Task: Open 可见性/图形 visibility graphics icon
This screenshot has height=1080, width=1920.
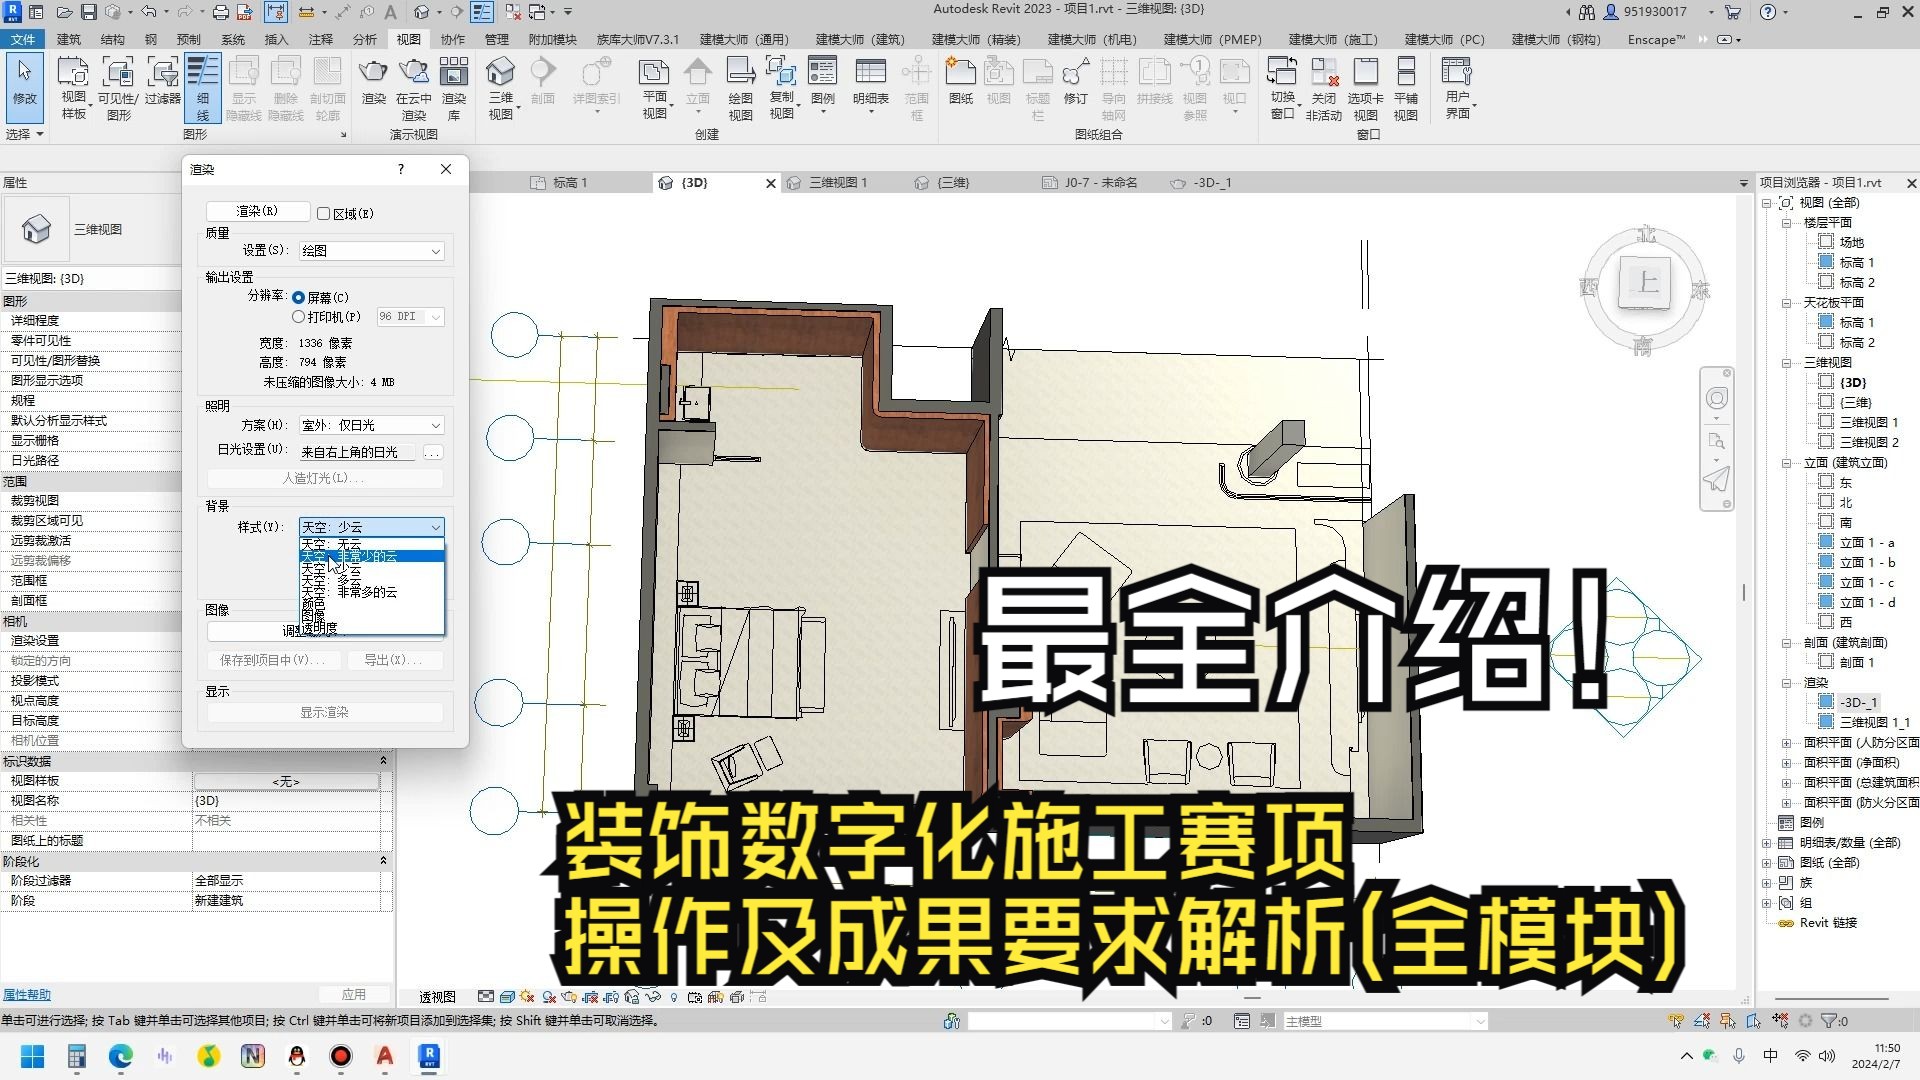Action: pyautogui.click(x=118, y=88)
